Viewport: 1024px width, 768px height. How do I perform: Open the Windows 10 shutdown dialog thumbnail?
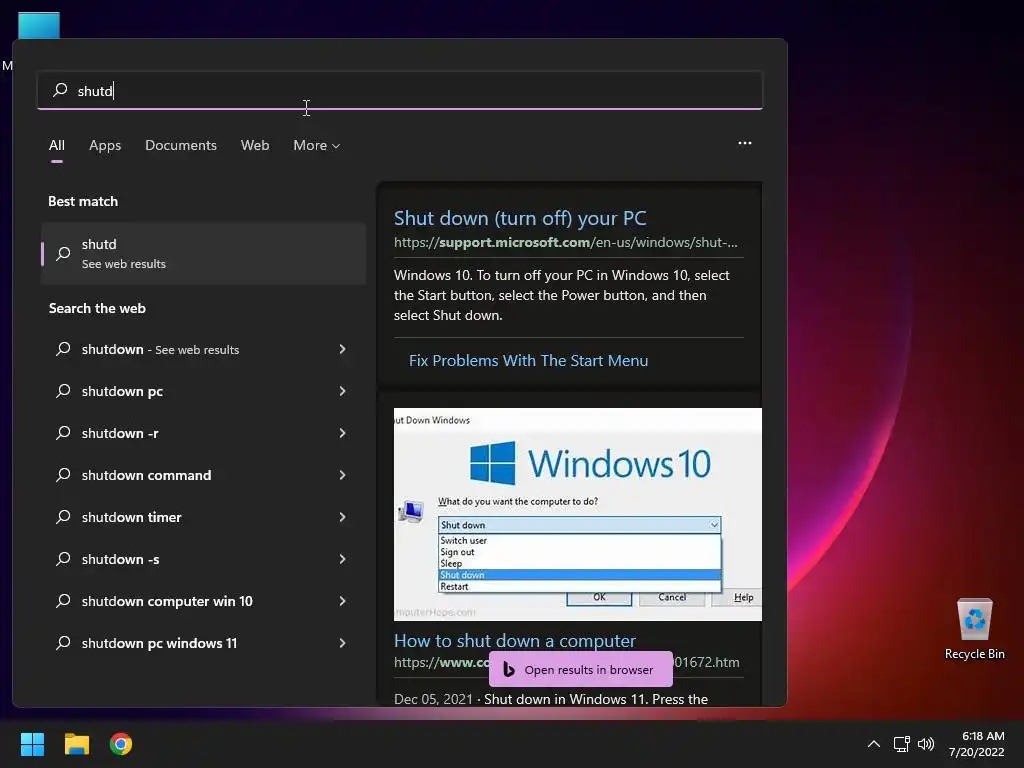point(577,514)
